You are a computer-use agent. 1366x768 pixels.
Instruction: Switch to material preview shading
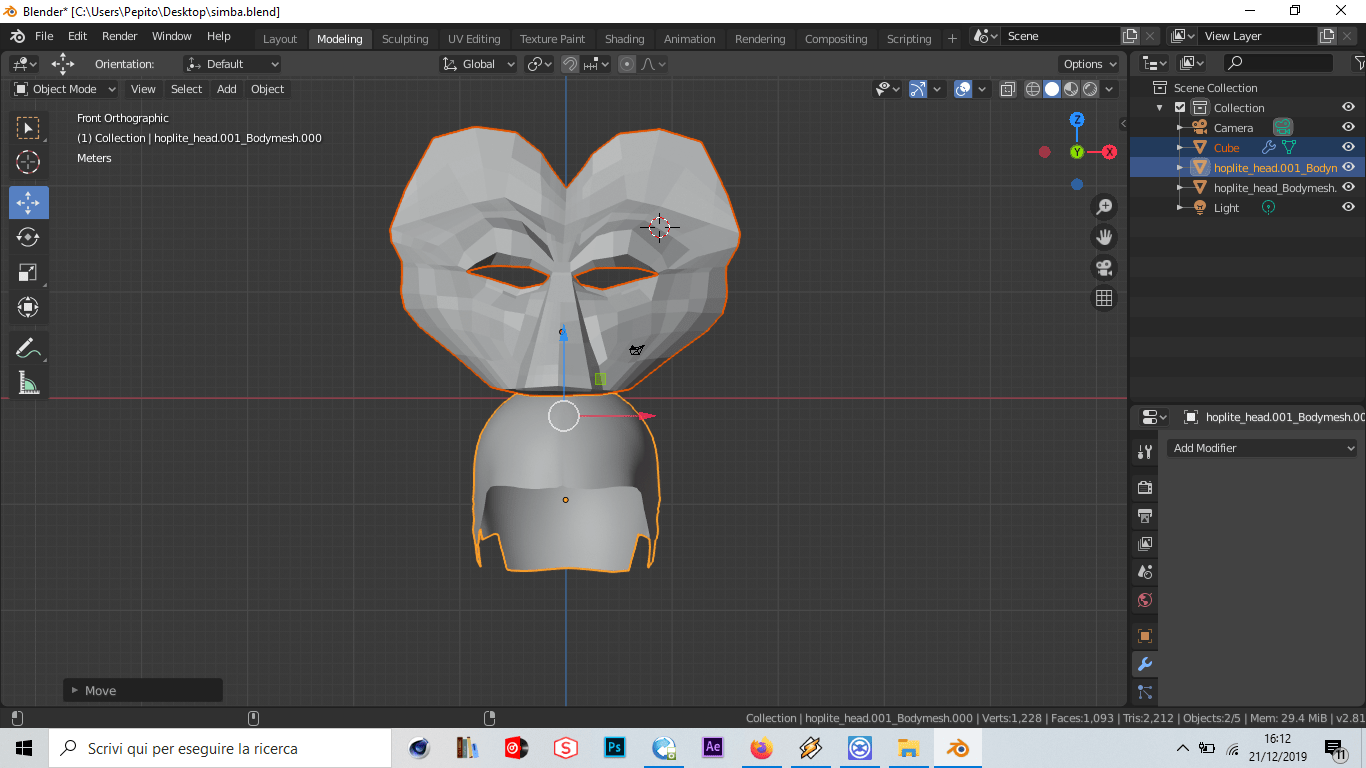point(1071,89)
